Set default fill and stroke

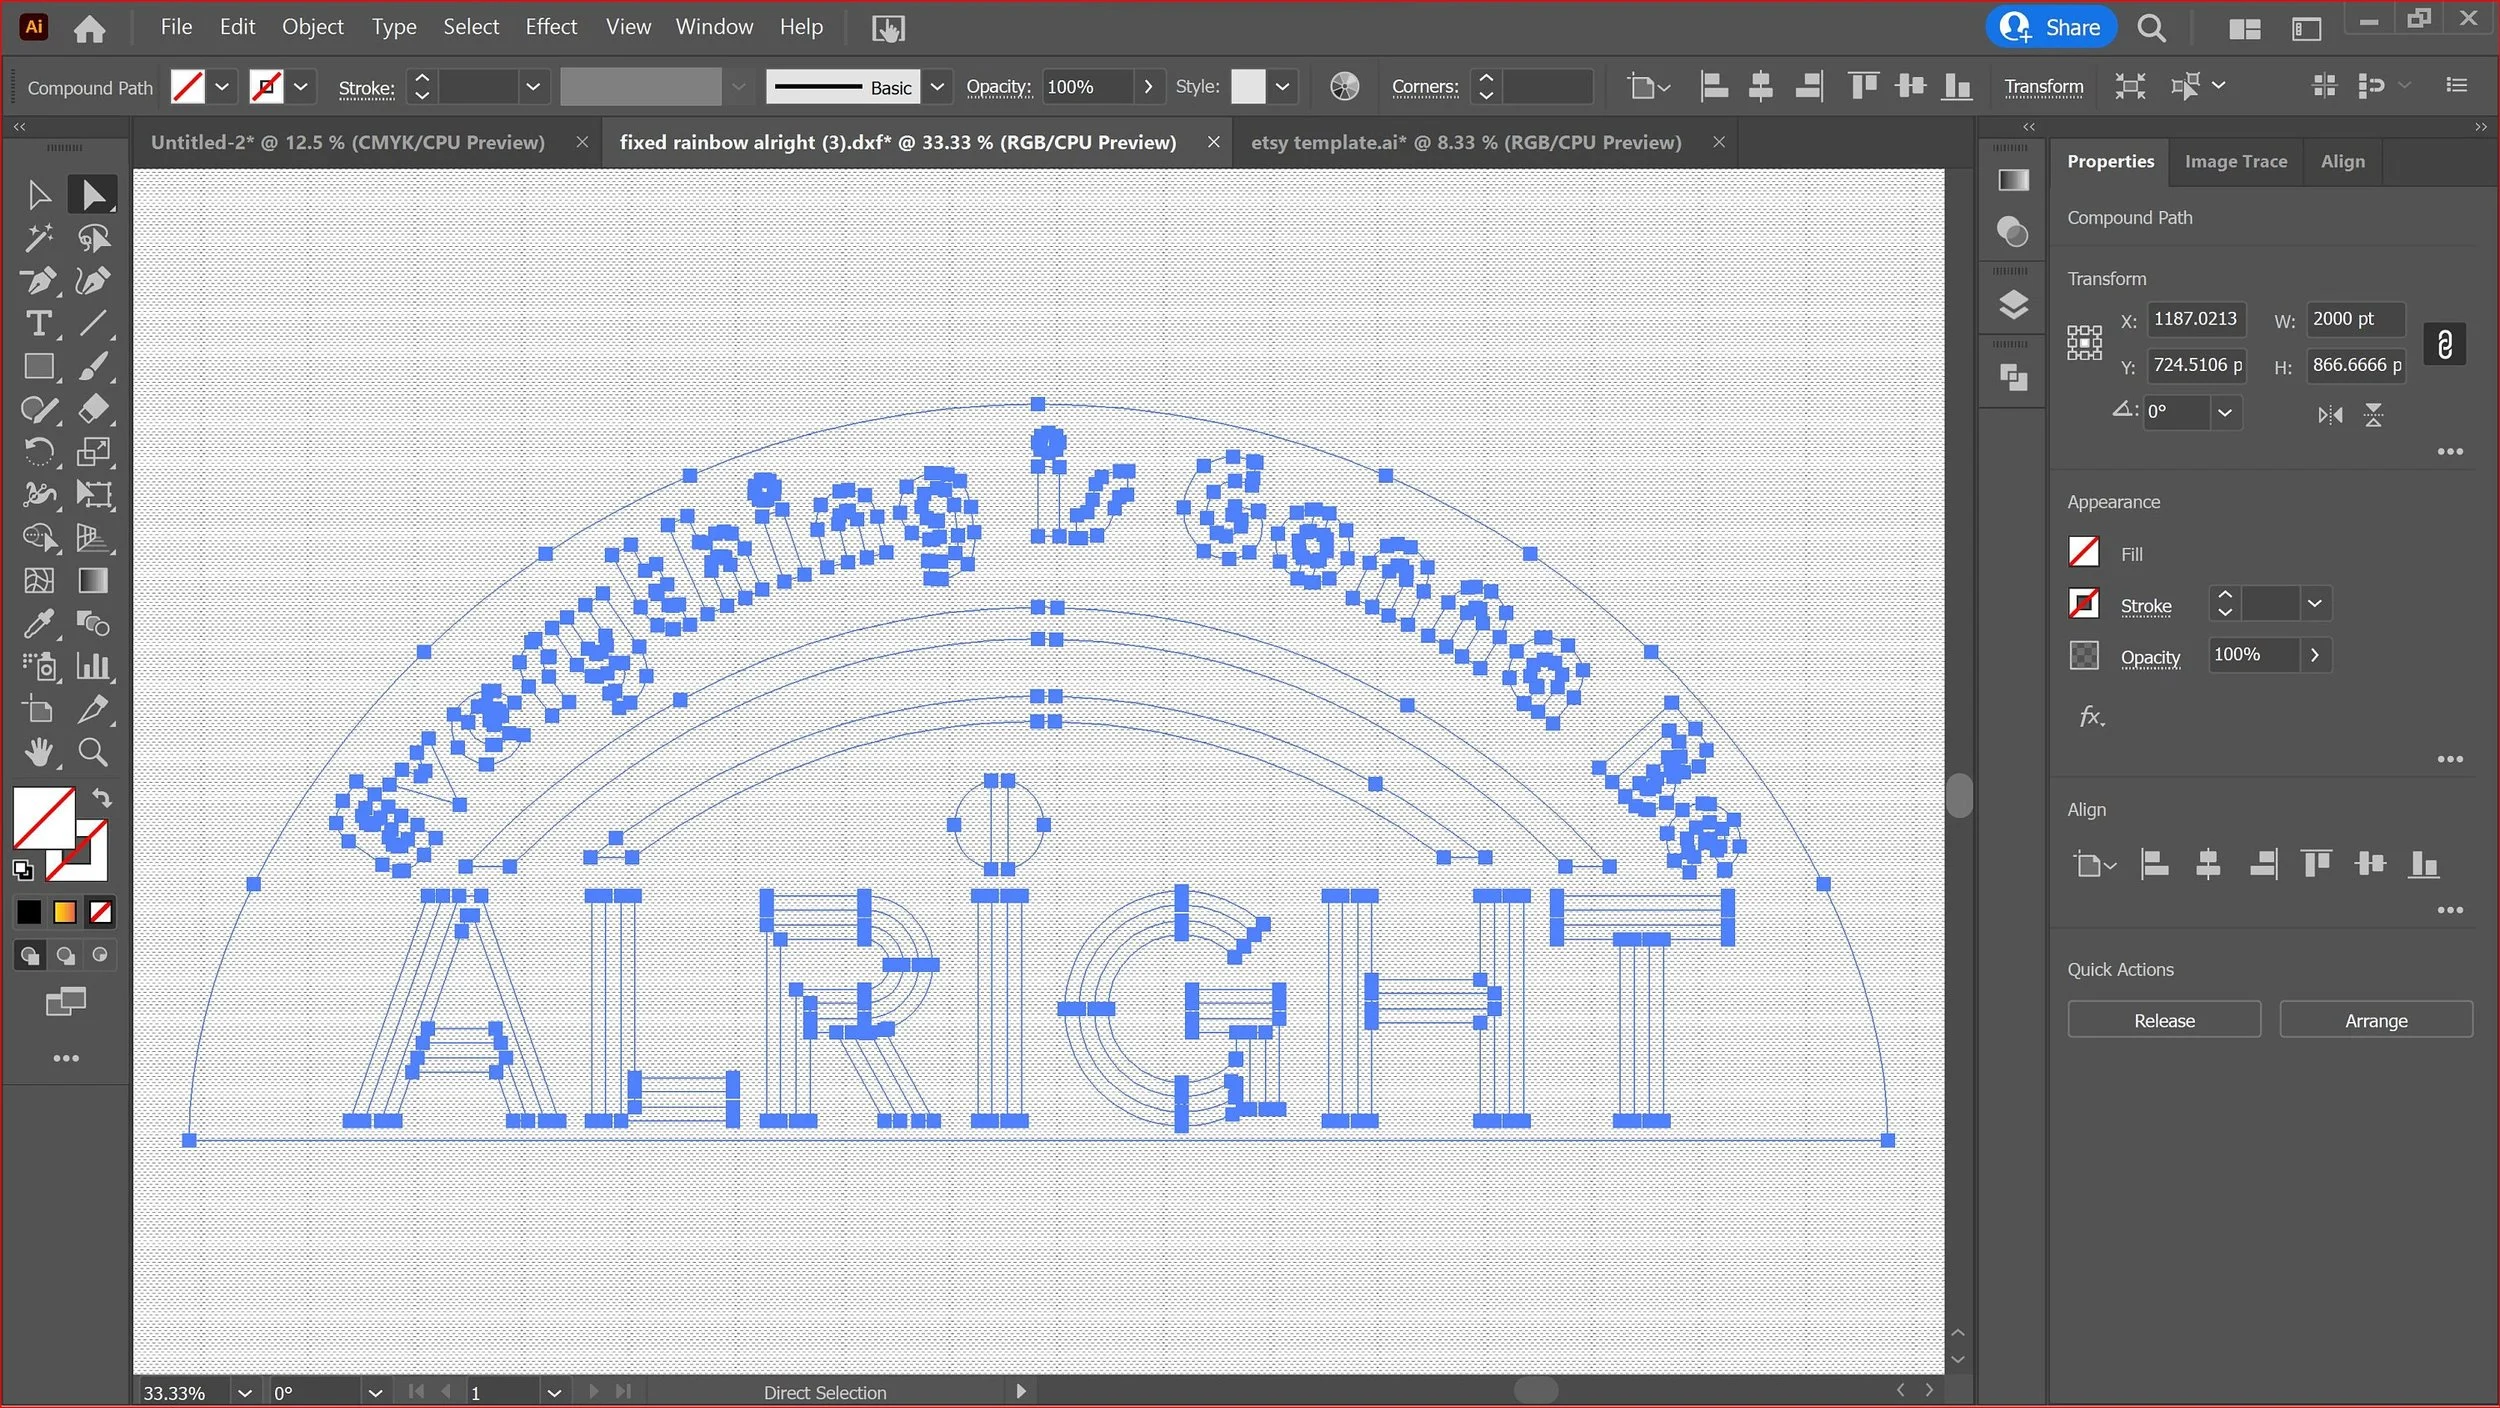tap(22, 870)
